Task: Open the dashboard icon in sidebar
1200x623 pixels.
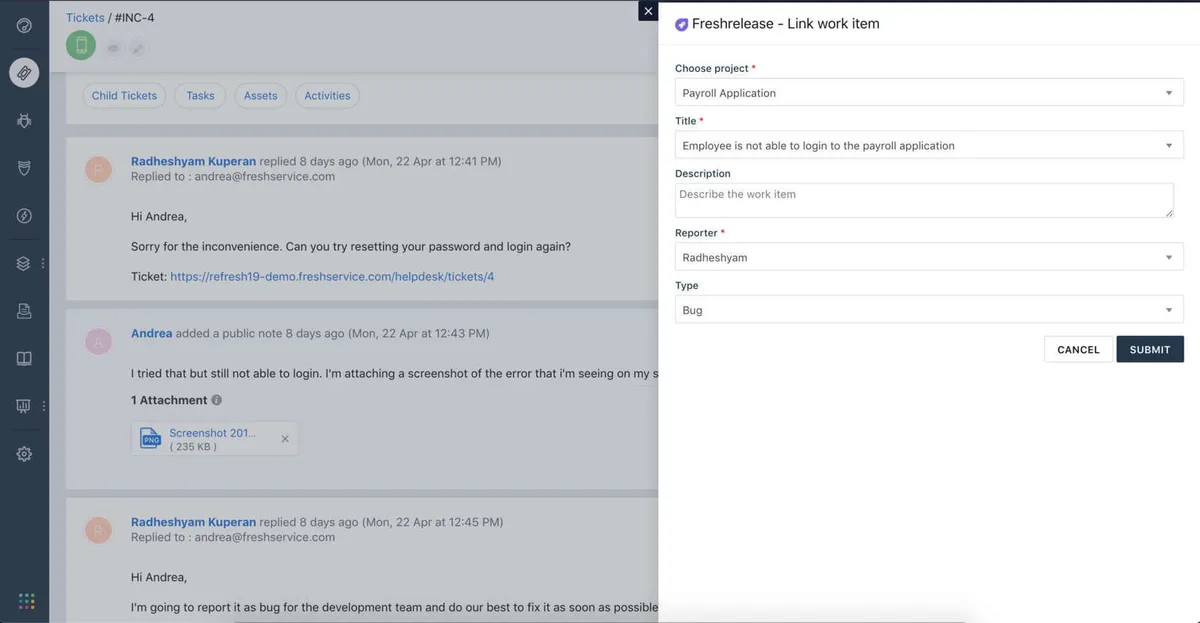Action: (24, 25)
